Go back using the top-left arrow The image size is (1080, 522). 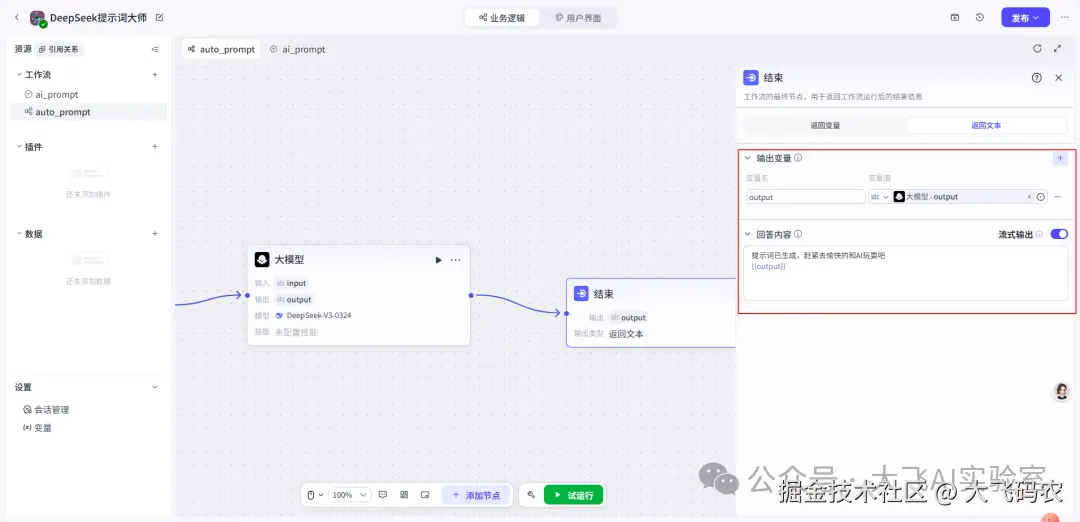click(17, 17)
